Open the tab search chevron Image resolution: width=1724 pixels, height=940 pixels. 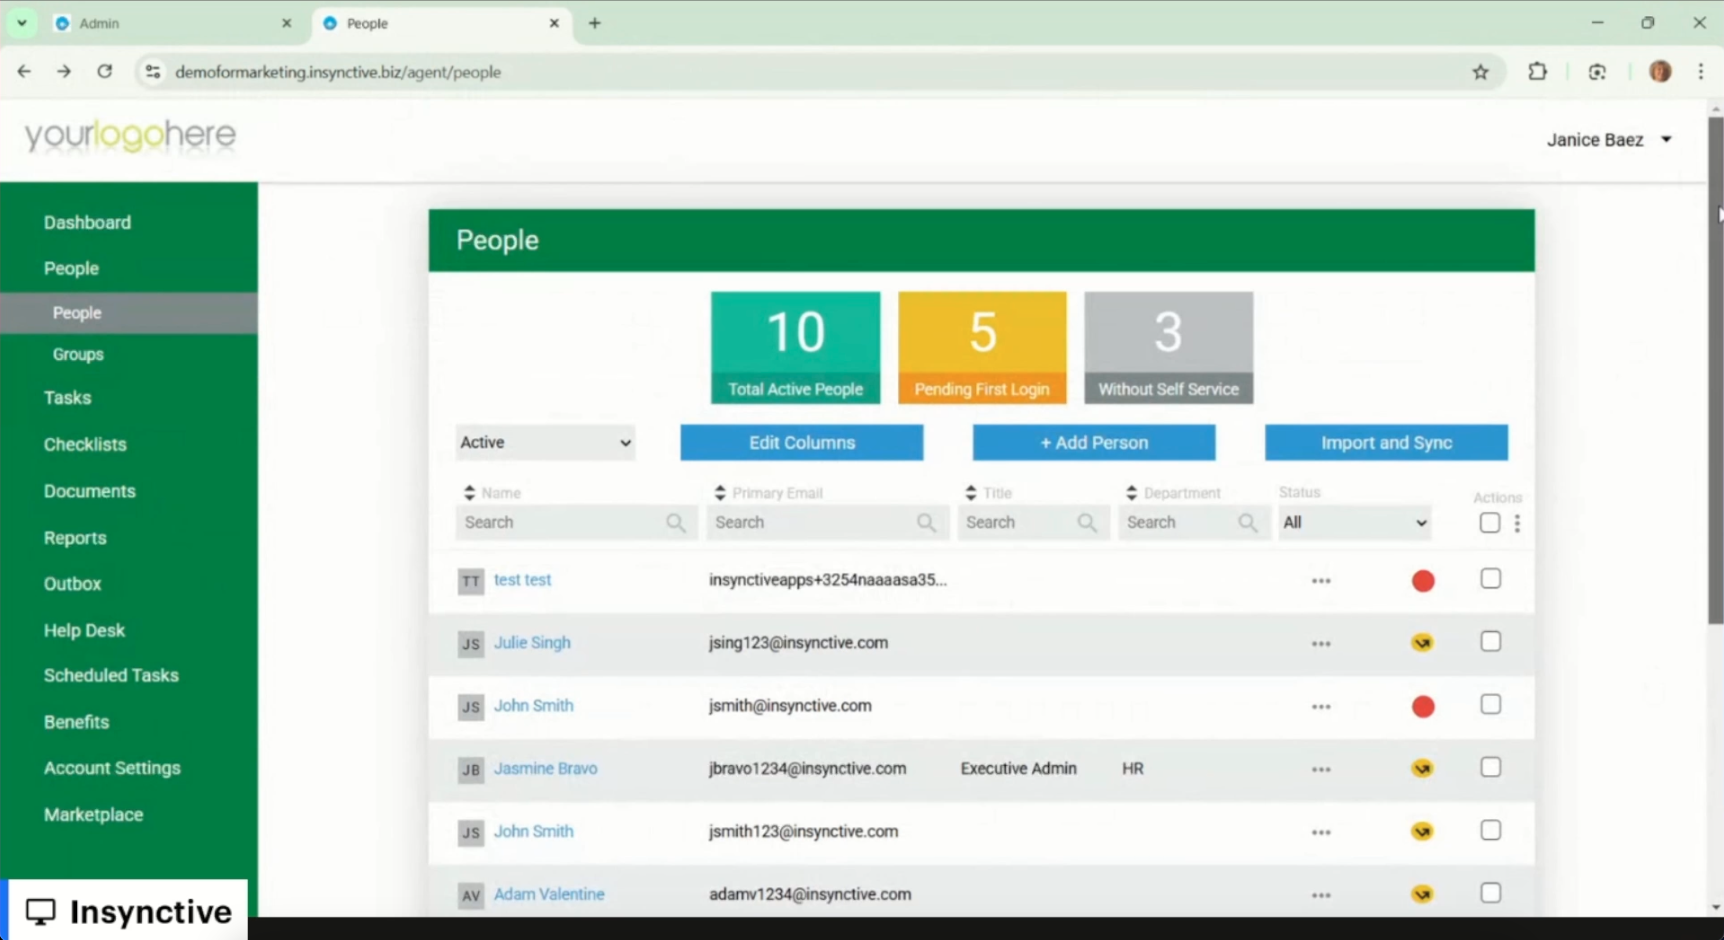(21, 23)
